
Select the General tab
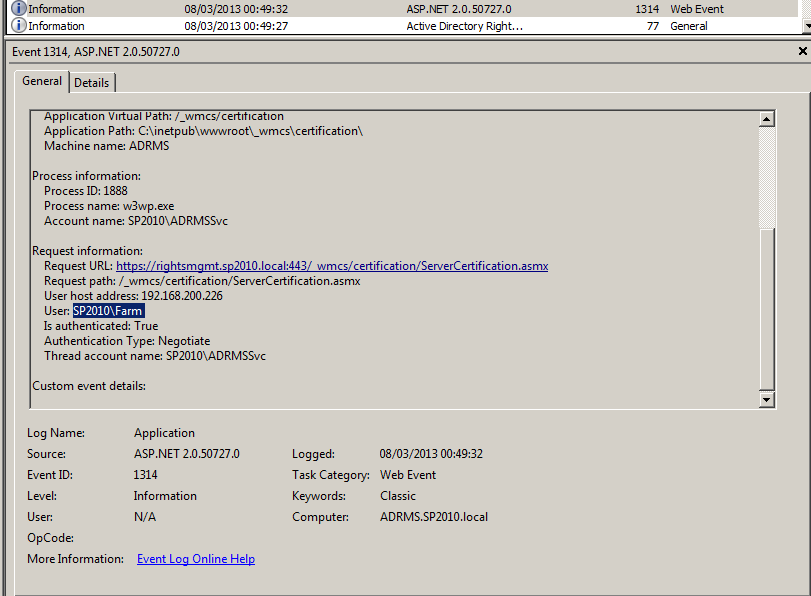[x=42, y=82]
